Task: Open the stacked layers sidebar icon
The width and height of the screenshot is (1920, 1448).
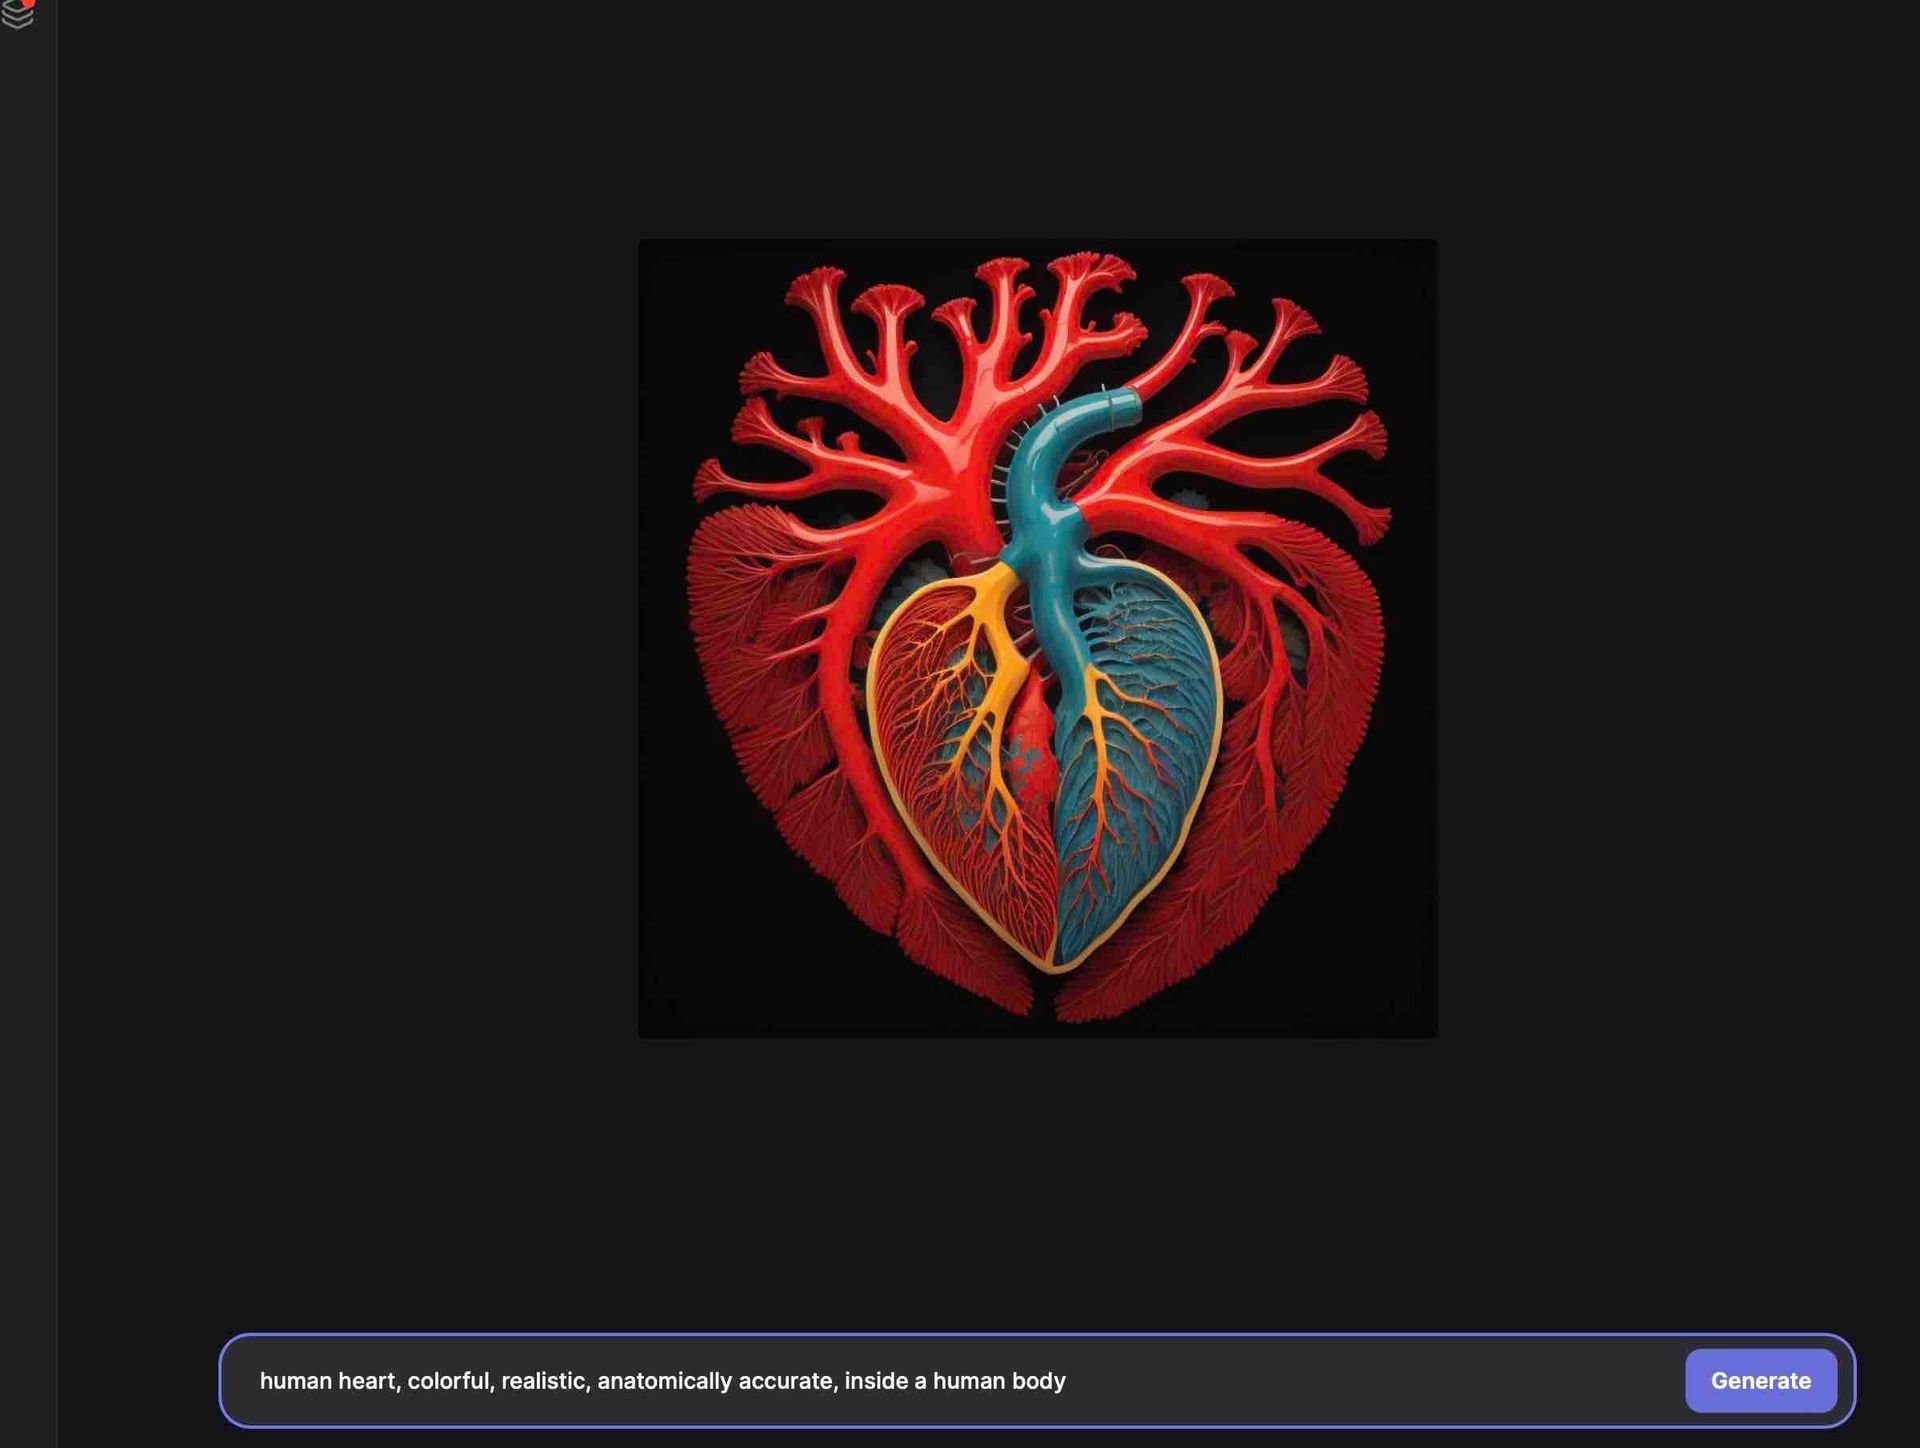Action: click(17, 15)
